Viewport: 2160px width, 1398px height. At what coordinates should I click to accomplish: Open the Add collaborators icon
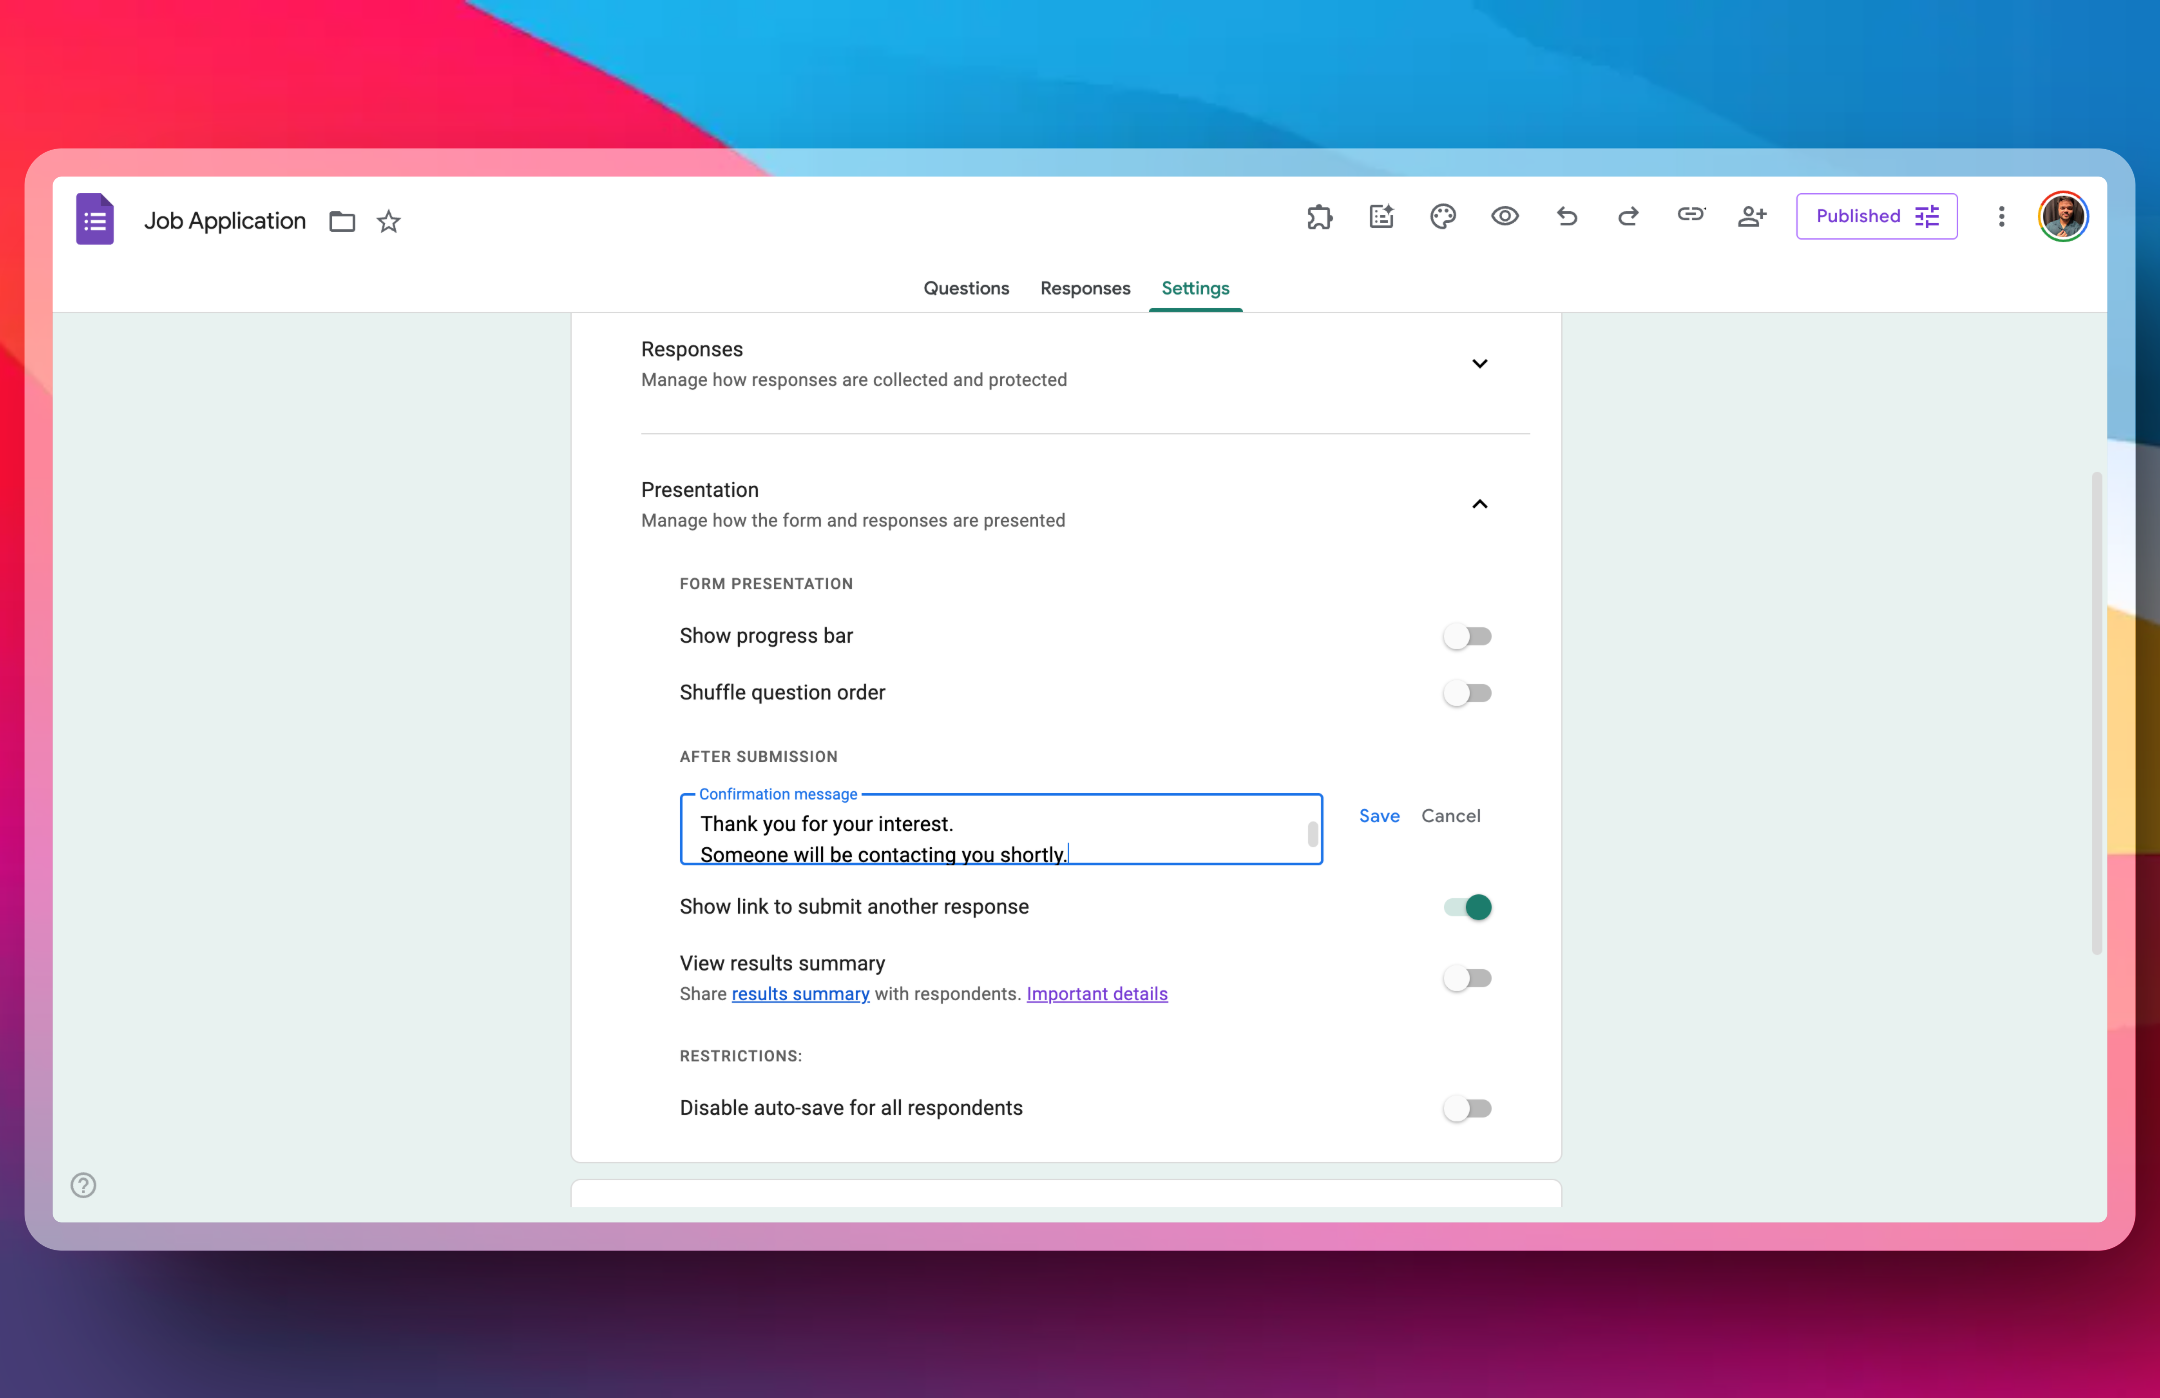point(1752,216)
